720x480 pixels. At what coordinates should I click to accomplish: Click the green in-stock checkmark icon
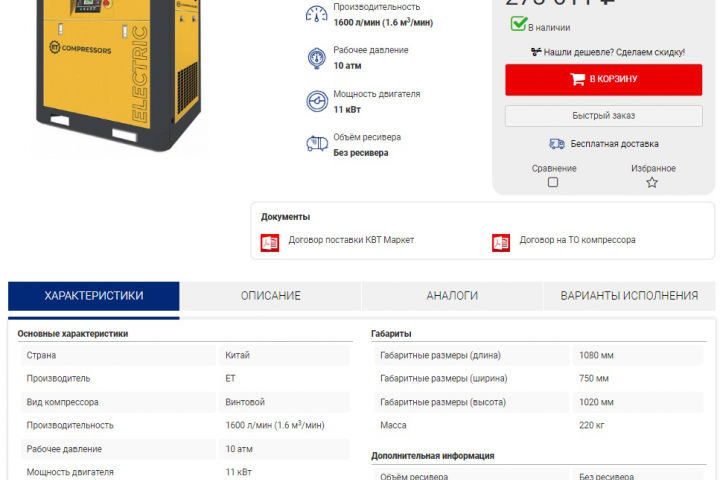point(518,23)
